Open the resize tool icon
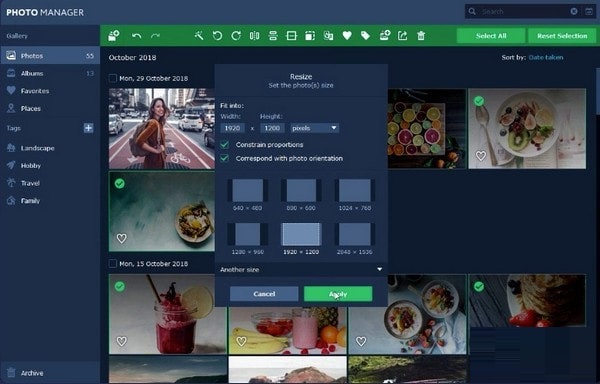The height and width of the screenshot is (384, 600). coord(310,36)
